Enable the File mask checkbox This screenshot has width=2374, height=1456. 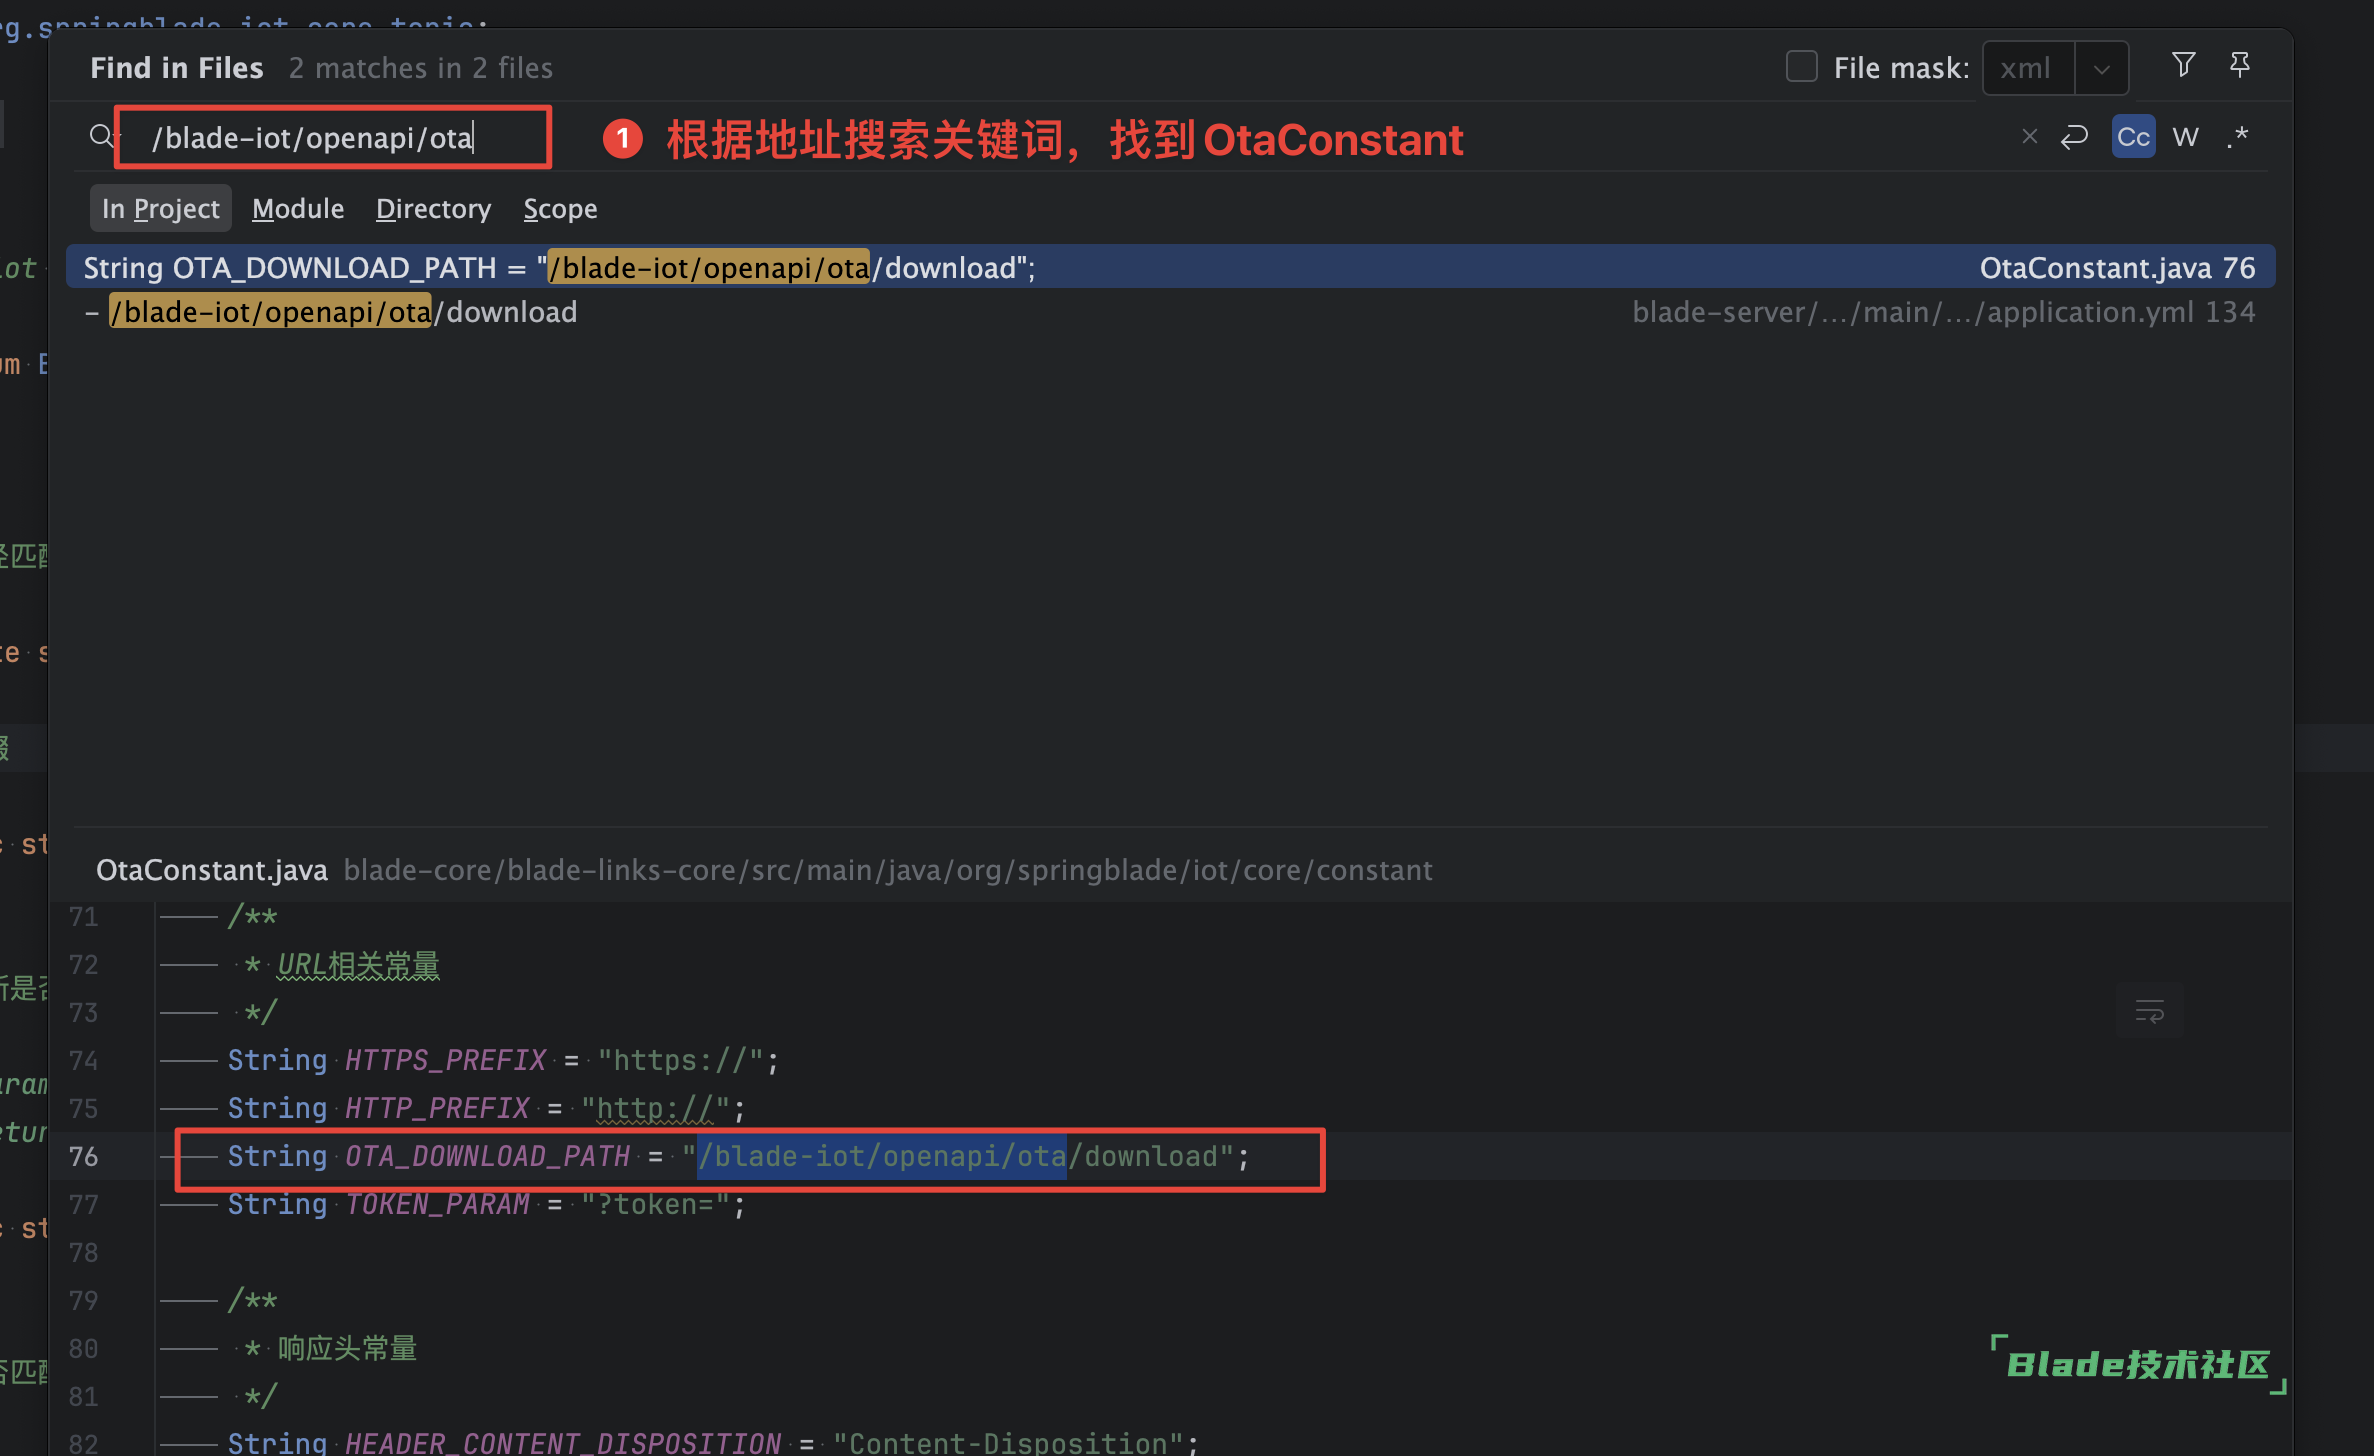click(1802, 67)
